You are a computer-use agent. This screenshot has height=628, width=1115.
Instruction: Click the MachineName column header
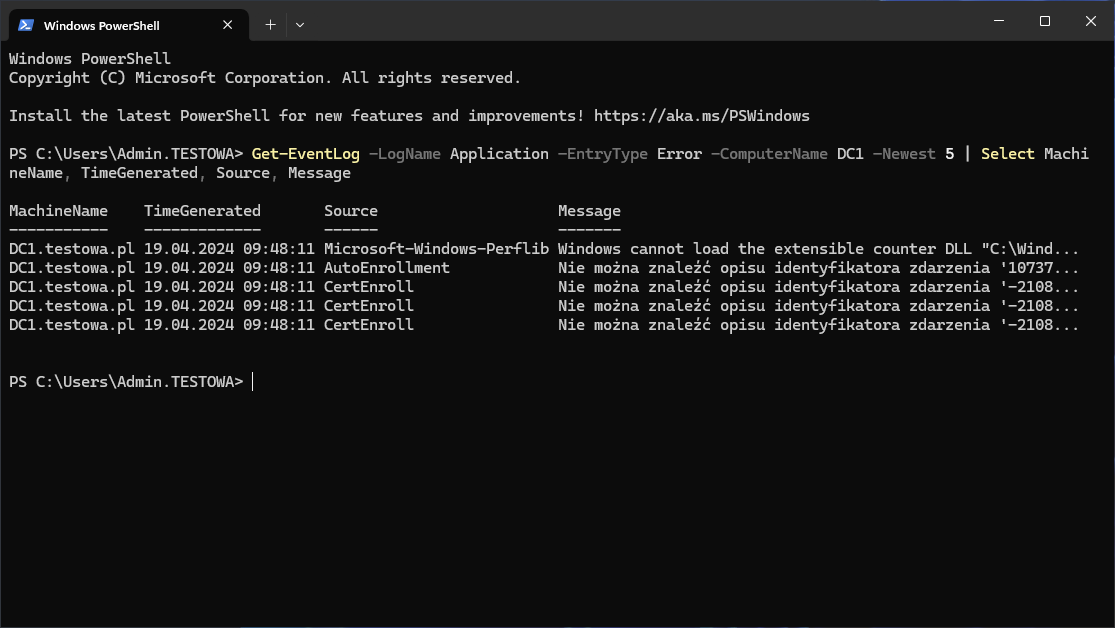pos(58,211)
